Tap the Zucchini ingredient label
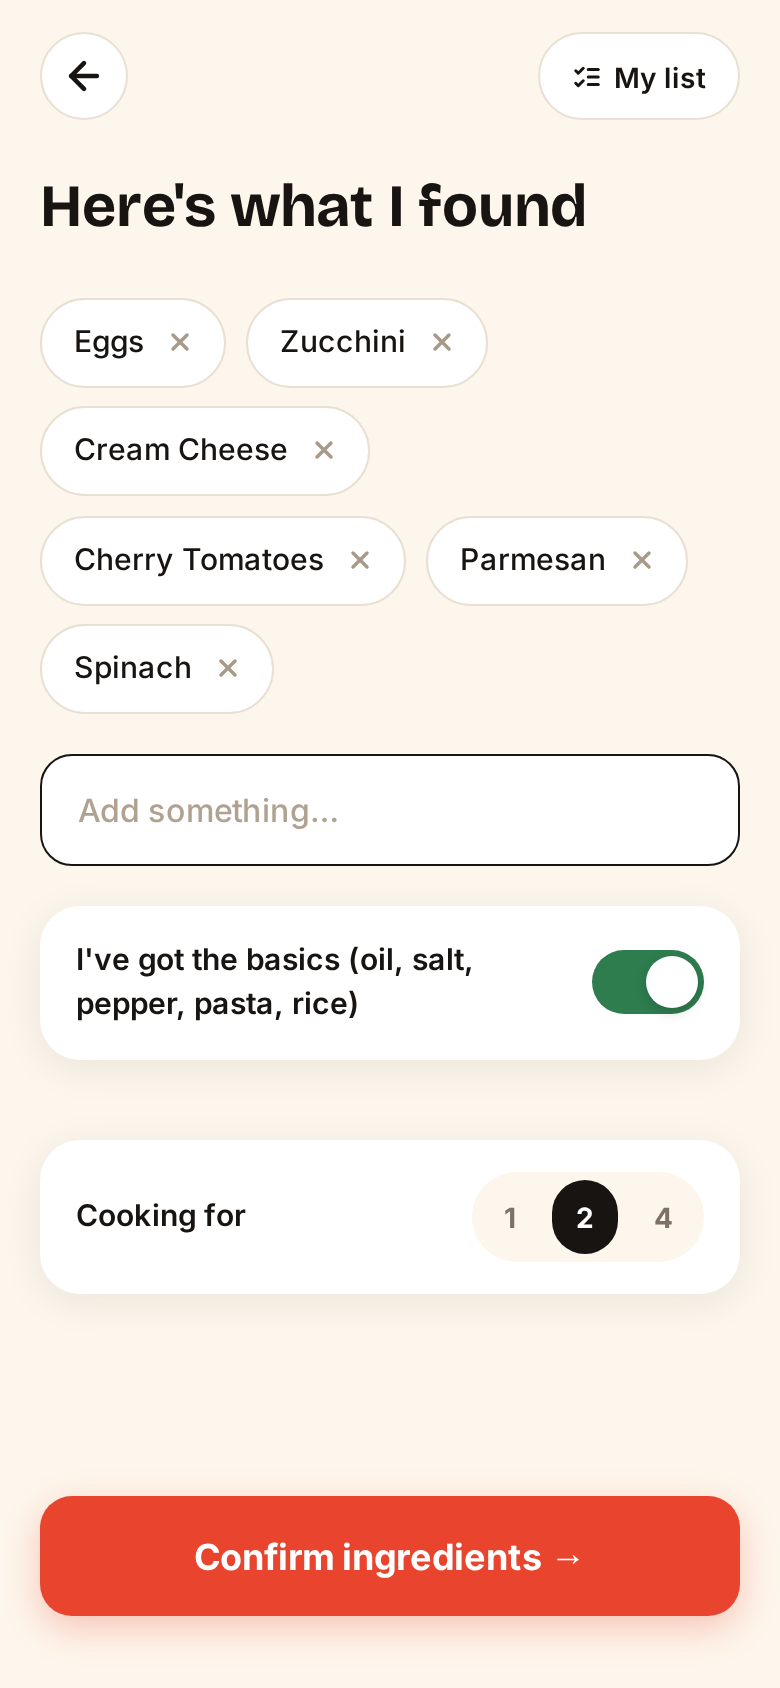Screen dimensions: 780x1688 (x=343, y=342)
